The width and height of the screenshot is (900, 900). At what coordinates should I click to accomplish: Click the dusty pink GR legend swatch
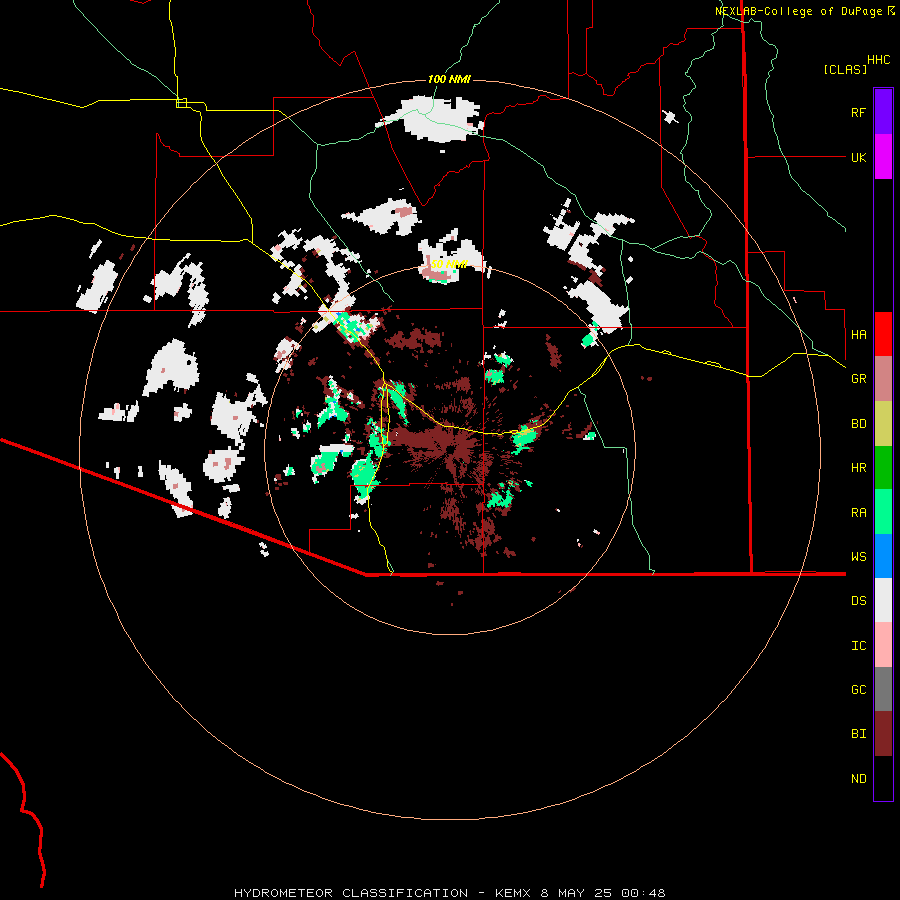(x=883, y=379)
